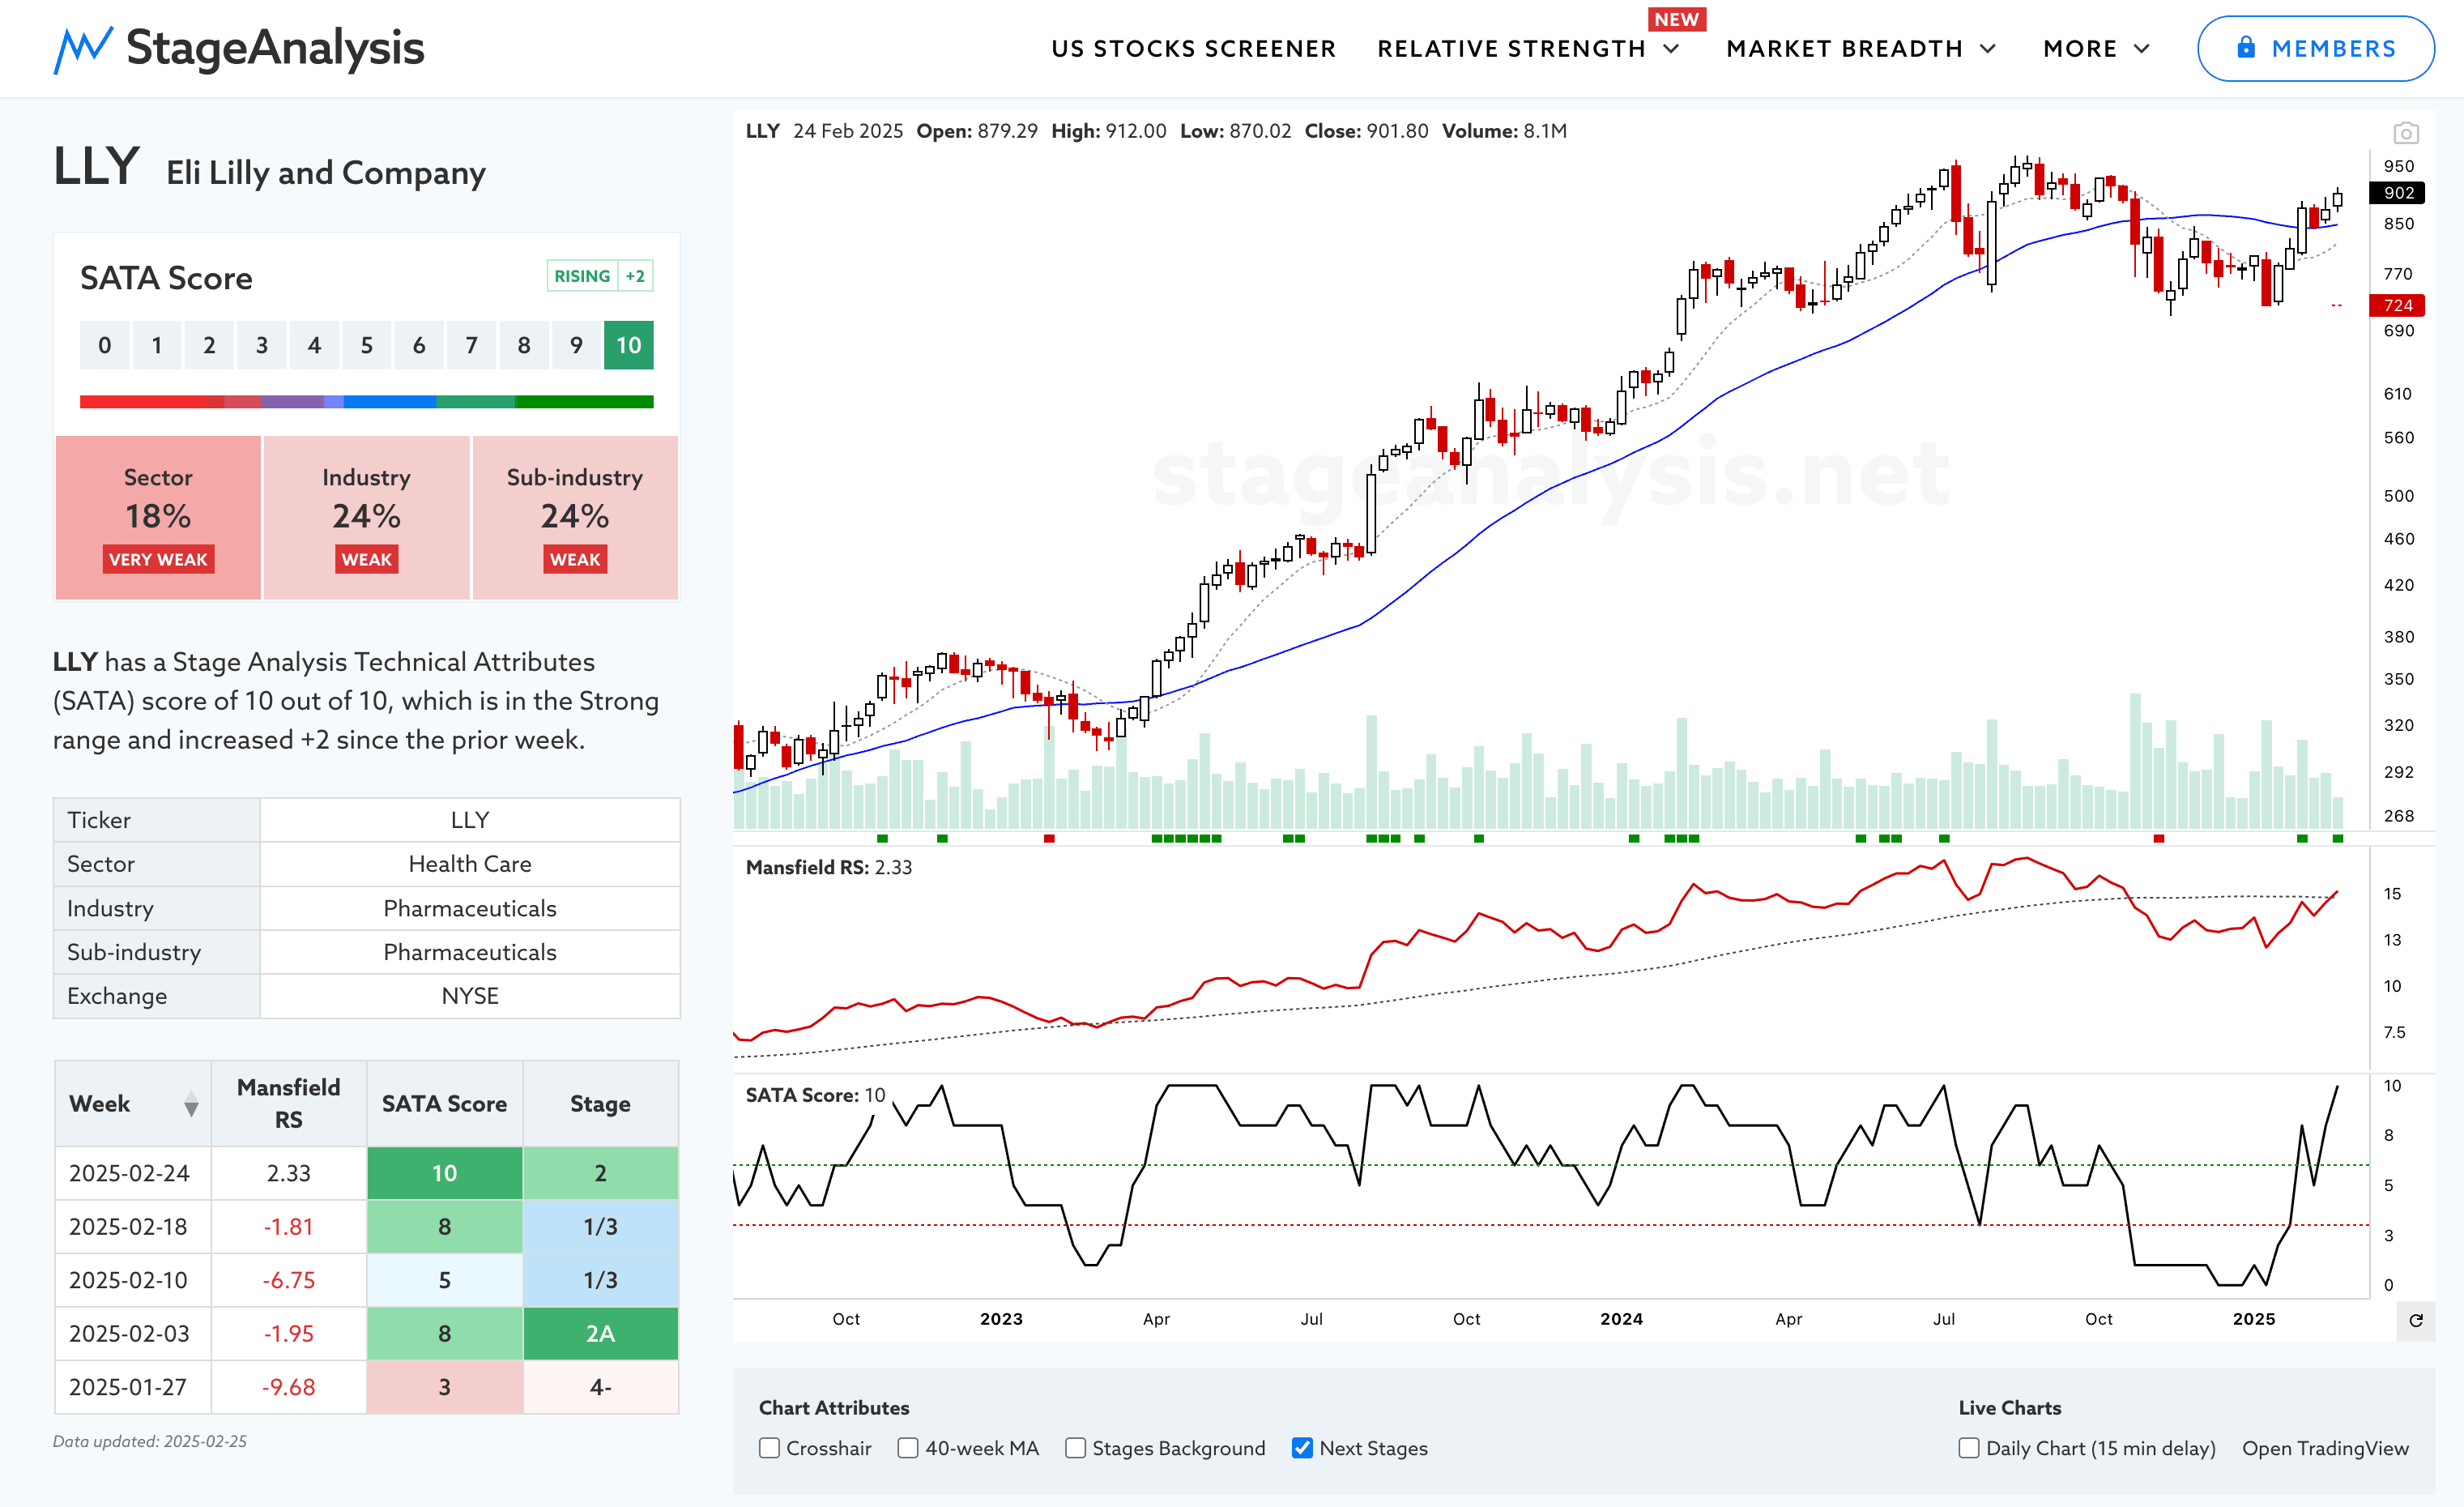
Task: Click the black 902 price label
Action: (2397, 193)
